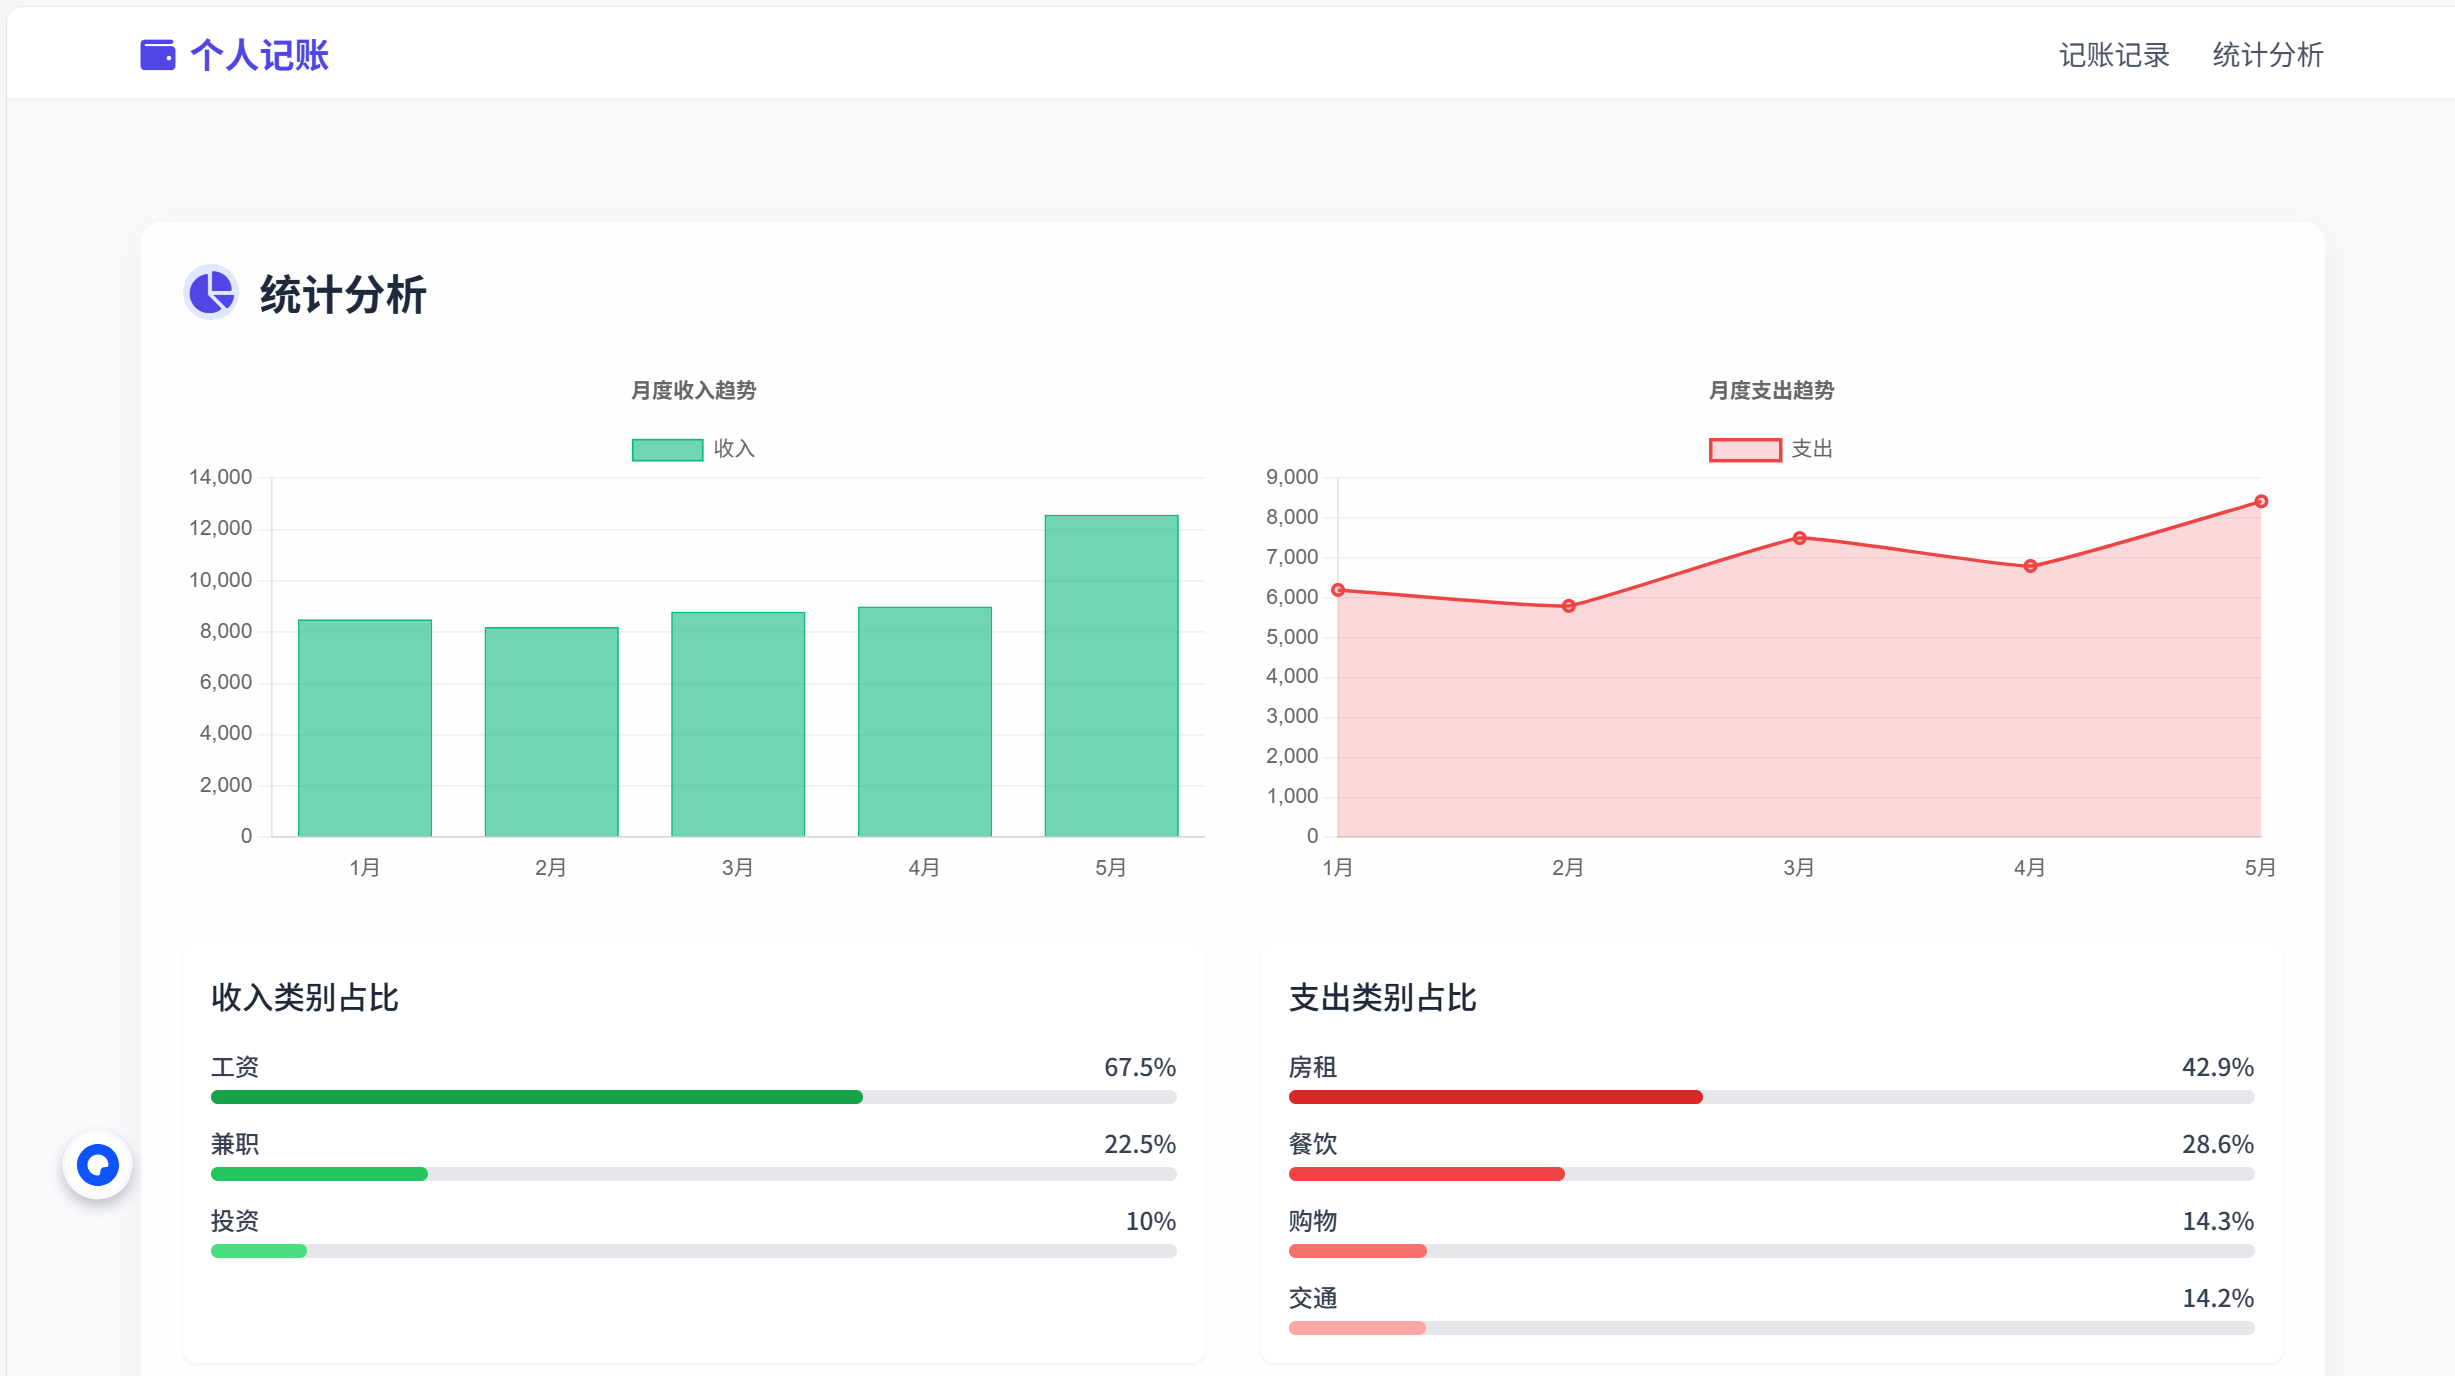The image size is (2455, 1376).
Task: Click the 房租 expense progress bar
Action: point(1495,1097)
